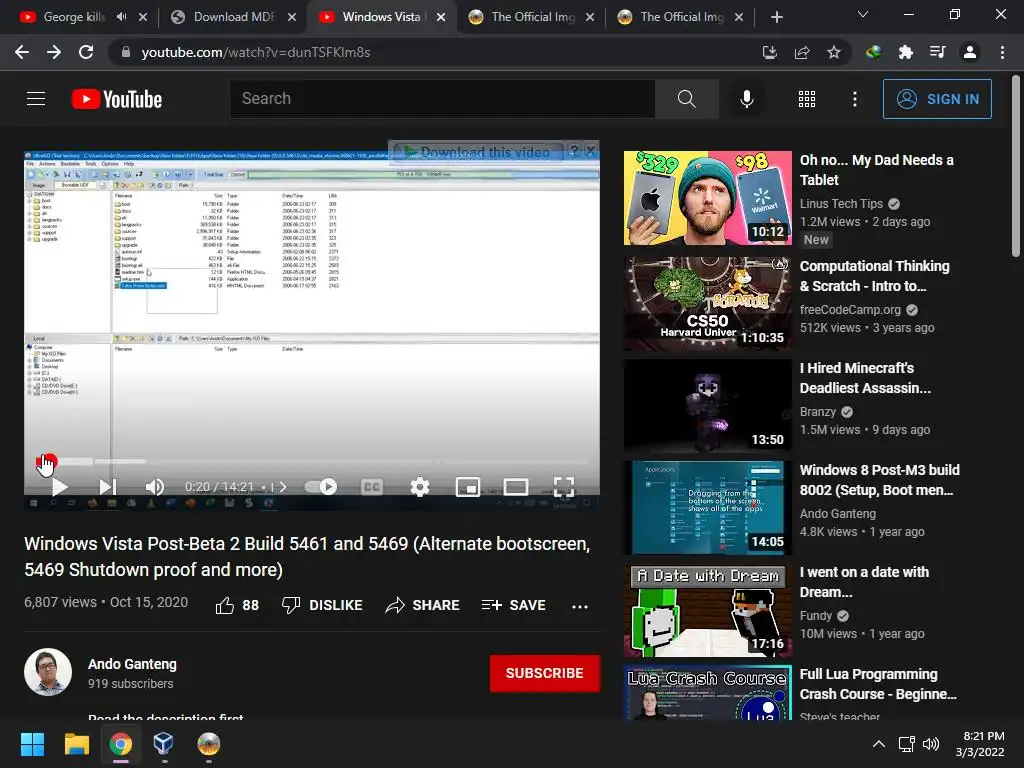Image resolution: width=1024 pixels, height=768 pixels.
Task: Open the Chrome three-dot menu
Action: [x=1002, y=52]
